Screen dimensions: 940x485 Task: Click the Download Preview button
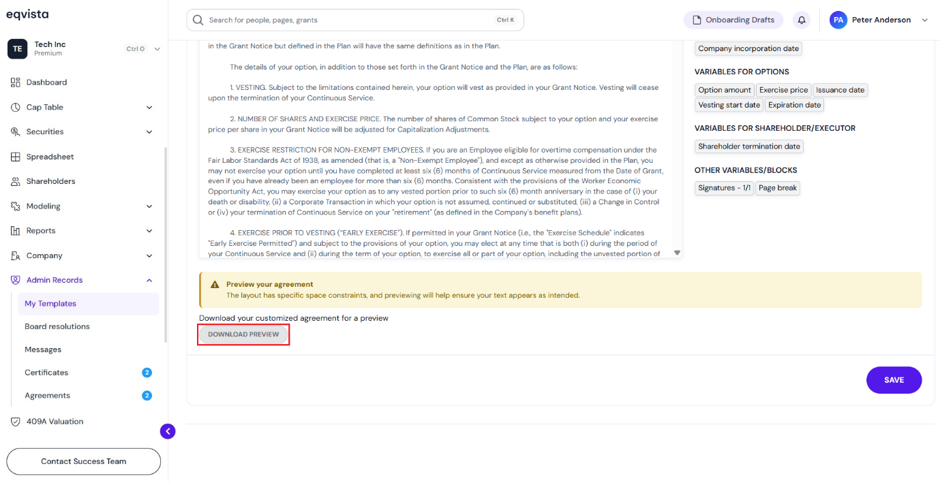point(243,334)
